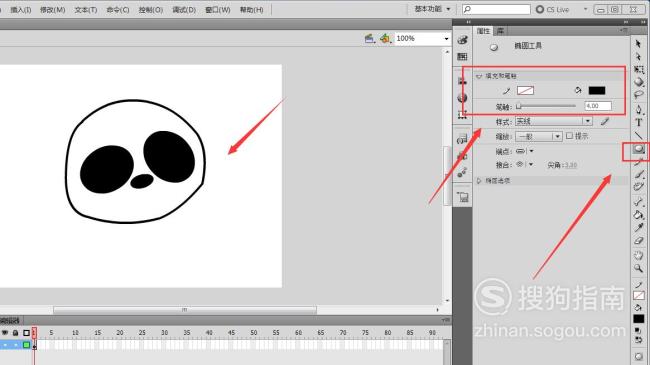The width and height of the screenshot is (650, 365).
Task: Click black fill color swatch in properties
Action: pos(597,90)
